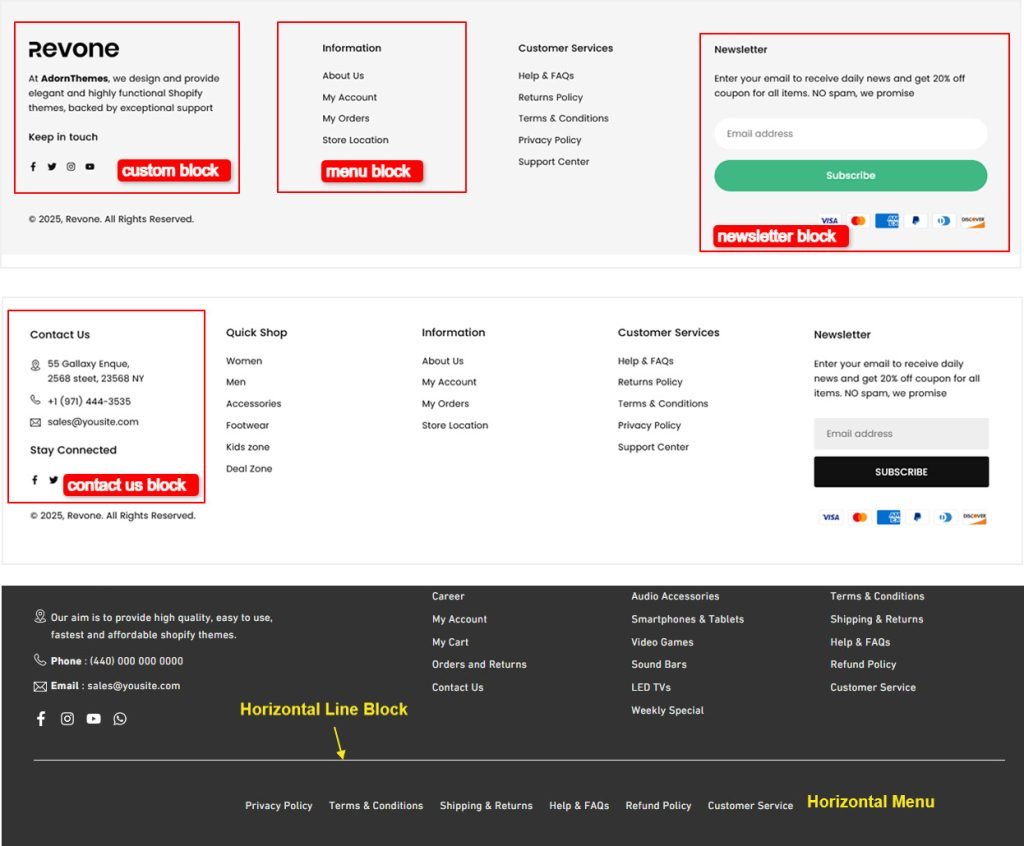The height and width of the screenshot is (846, 1024).
Task: Click Instagram icon under Keep in touch
Action: 71,167
